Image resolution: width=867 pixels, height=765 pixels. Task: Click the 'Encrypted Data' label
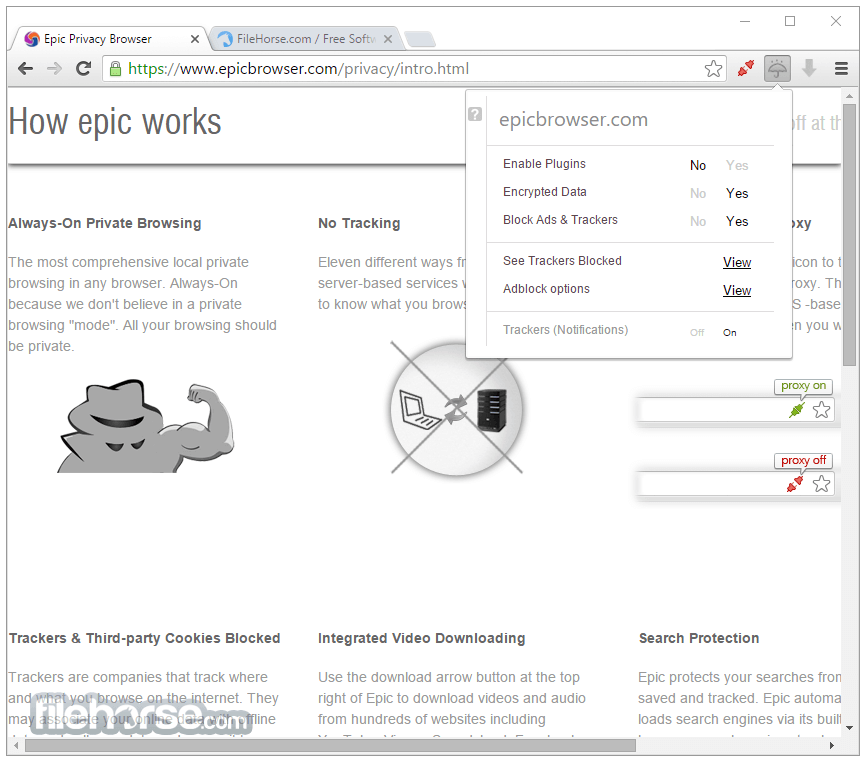[545, 192]
